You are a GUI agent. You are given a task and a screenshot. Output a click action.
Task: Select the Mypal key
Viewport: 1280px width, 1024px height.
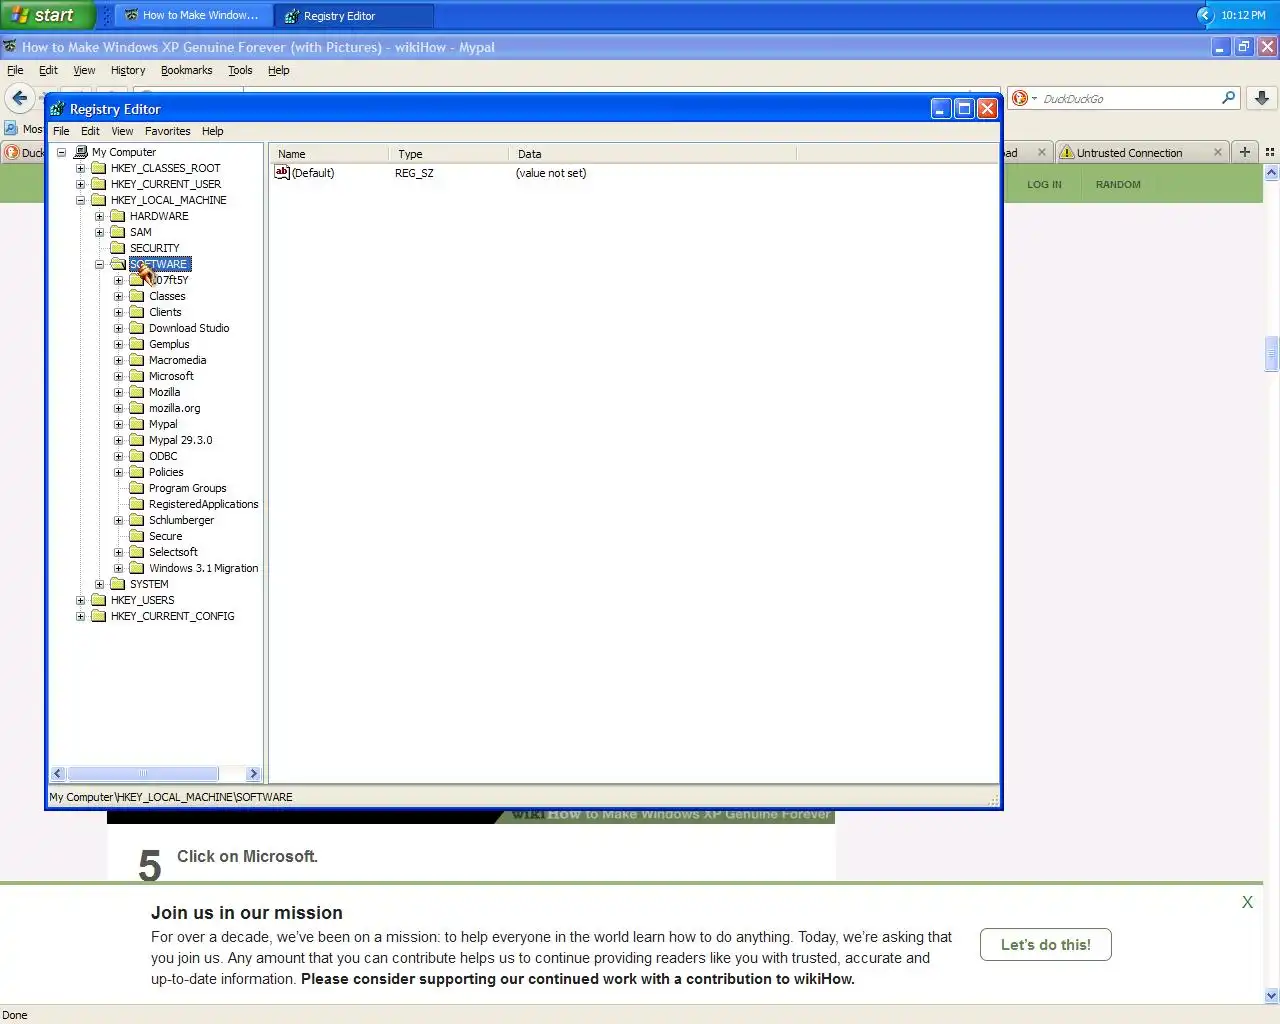[x=163, y=424]
